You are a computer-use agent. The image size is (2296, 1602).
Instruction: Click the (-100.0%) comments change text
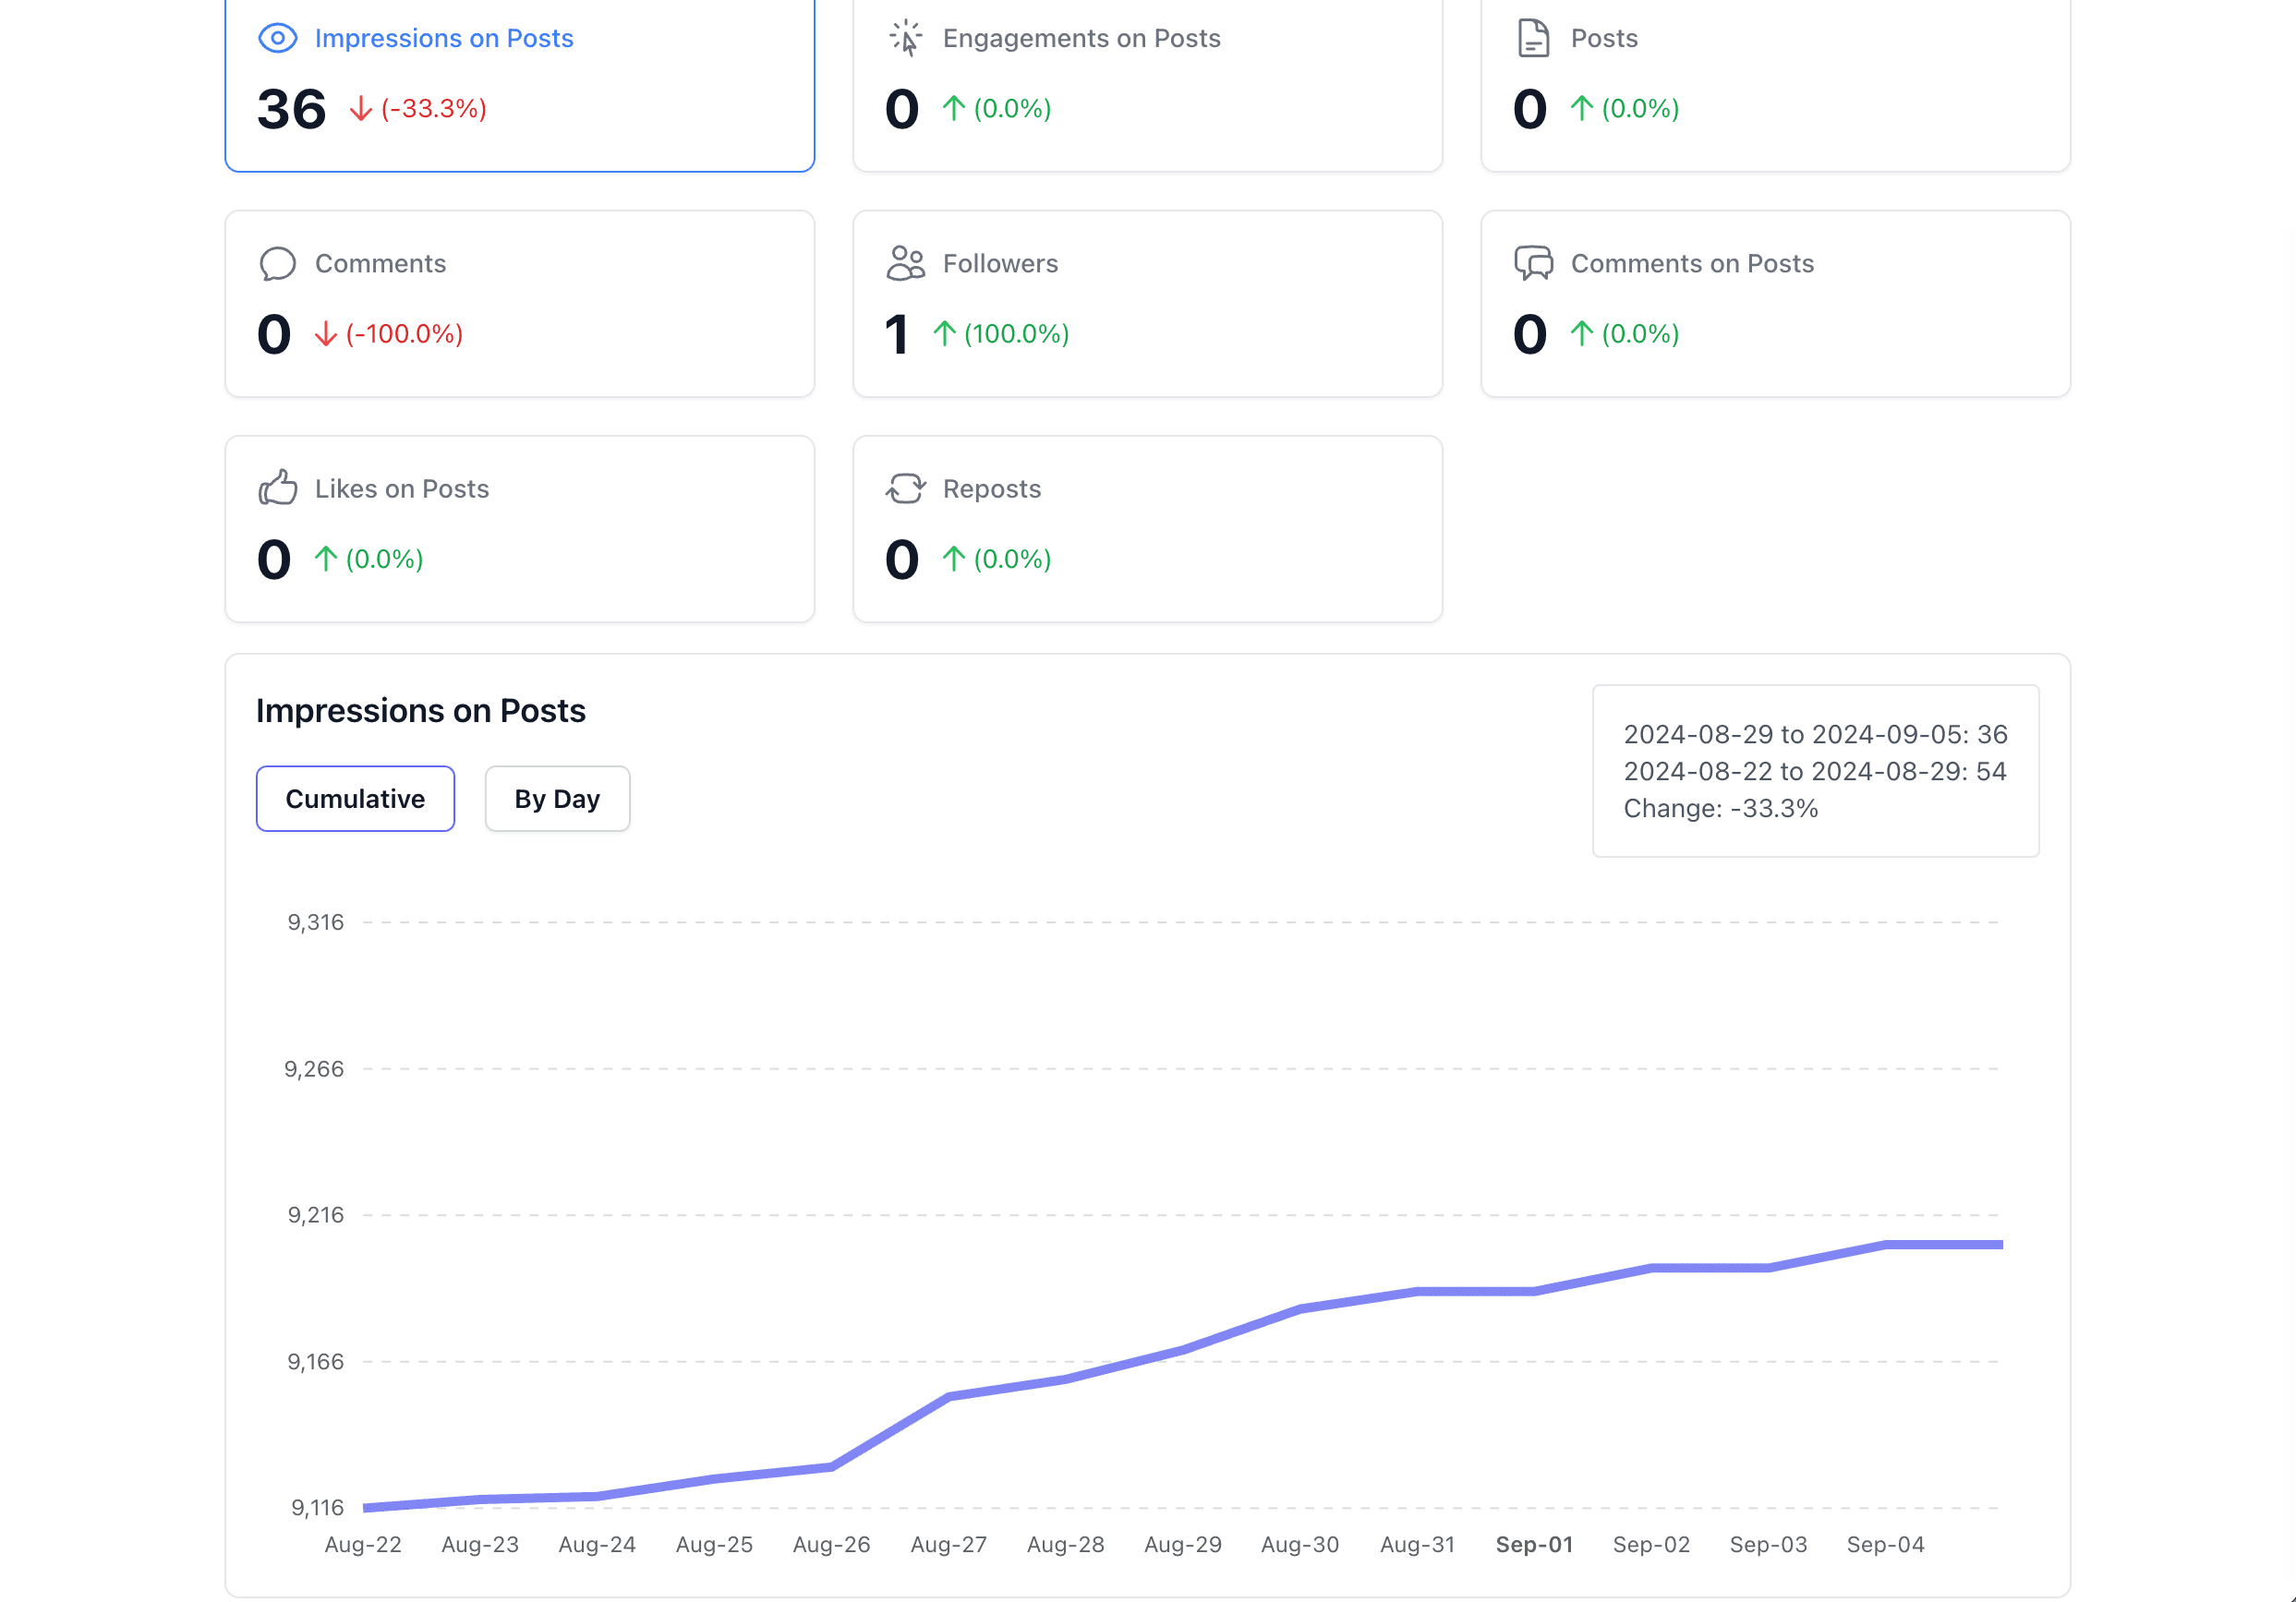[404, 334]
